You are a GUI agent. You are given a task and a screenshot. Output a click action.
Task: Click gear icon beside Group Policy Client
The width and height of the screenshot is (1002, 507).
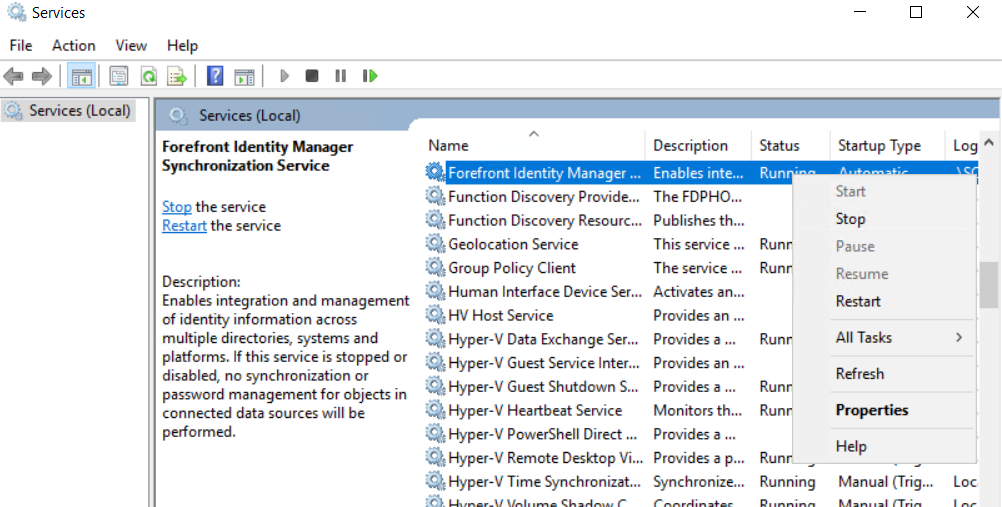435,267
